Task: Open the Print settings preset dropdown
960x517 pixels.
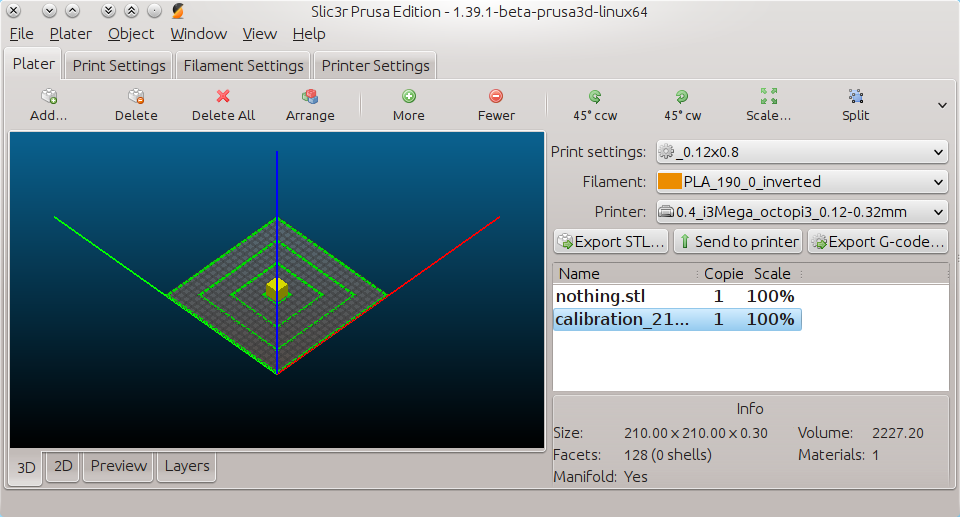Action: [x=802, y=152]
